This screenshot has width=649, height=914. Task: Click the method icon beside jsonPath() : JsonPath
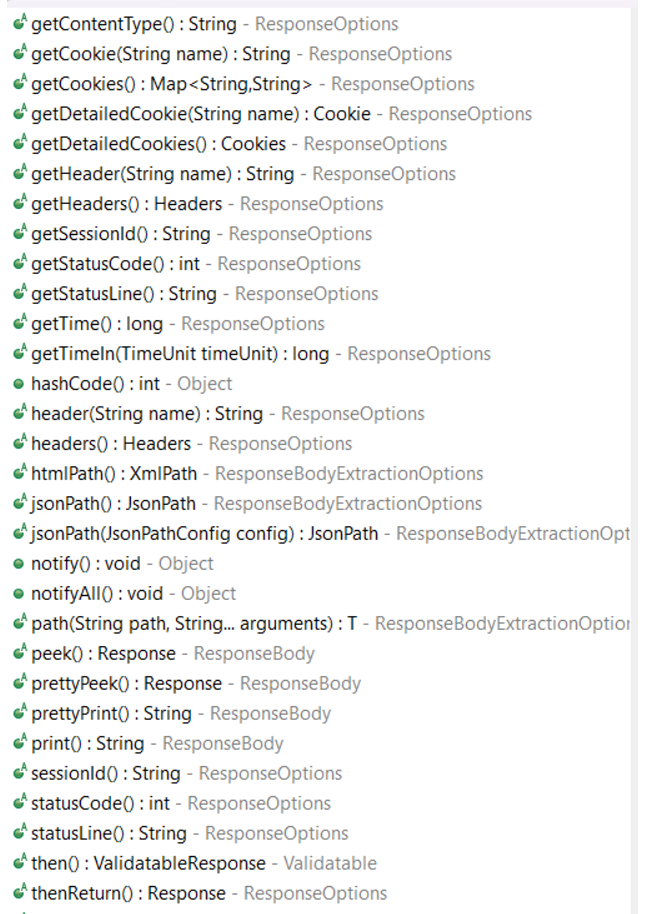tap(20, 502)
